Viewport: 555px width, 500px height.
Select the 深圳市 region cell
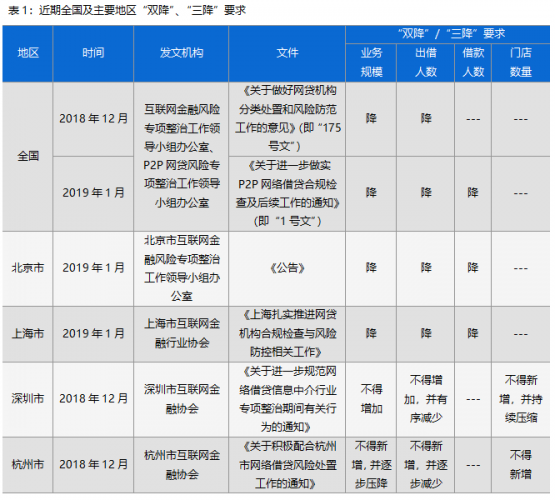click(x=28, y=400)
